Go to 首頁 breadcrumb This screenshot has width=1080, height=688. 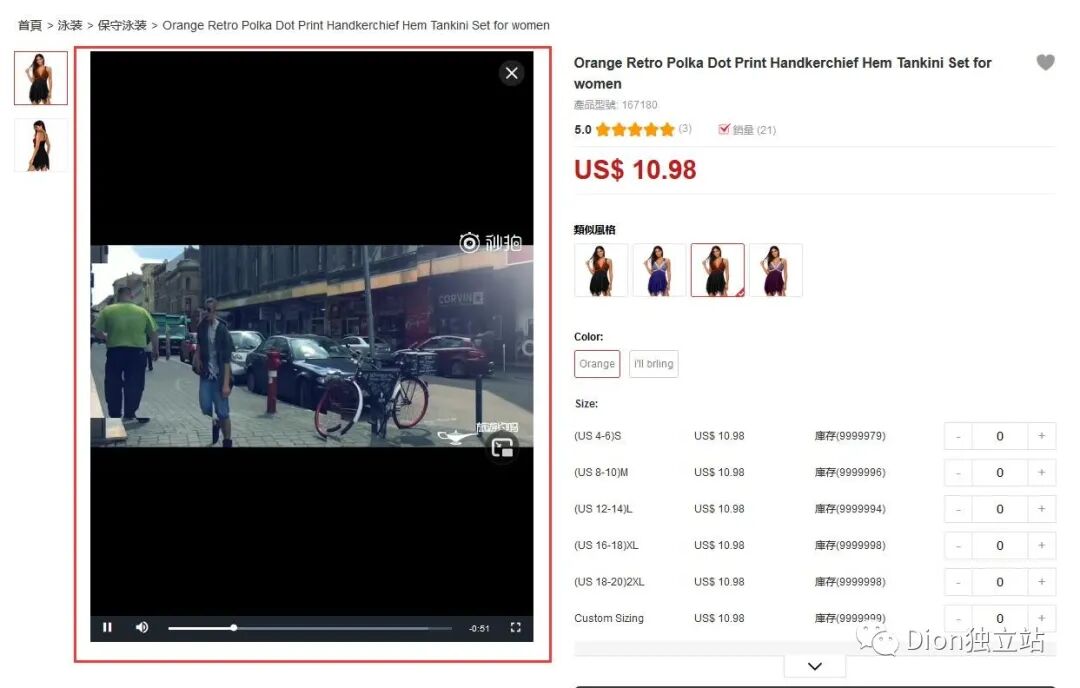[30, 25]
